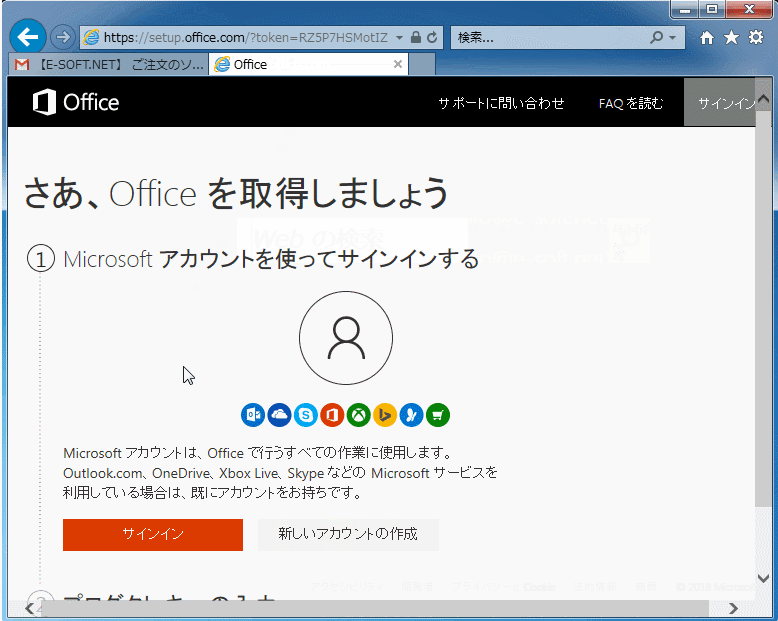Click text Microsoft アカウントを使ってサインインする
The image size is (778, 621).
pyautogui.click(x=271, y=259)
